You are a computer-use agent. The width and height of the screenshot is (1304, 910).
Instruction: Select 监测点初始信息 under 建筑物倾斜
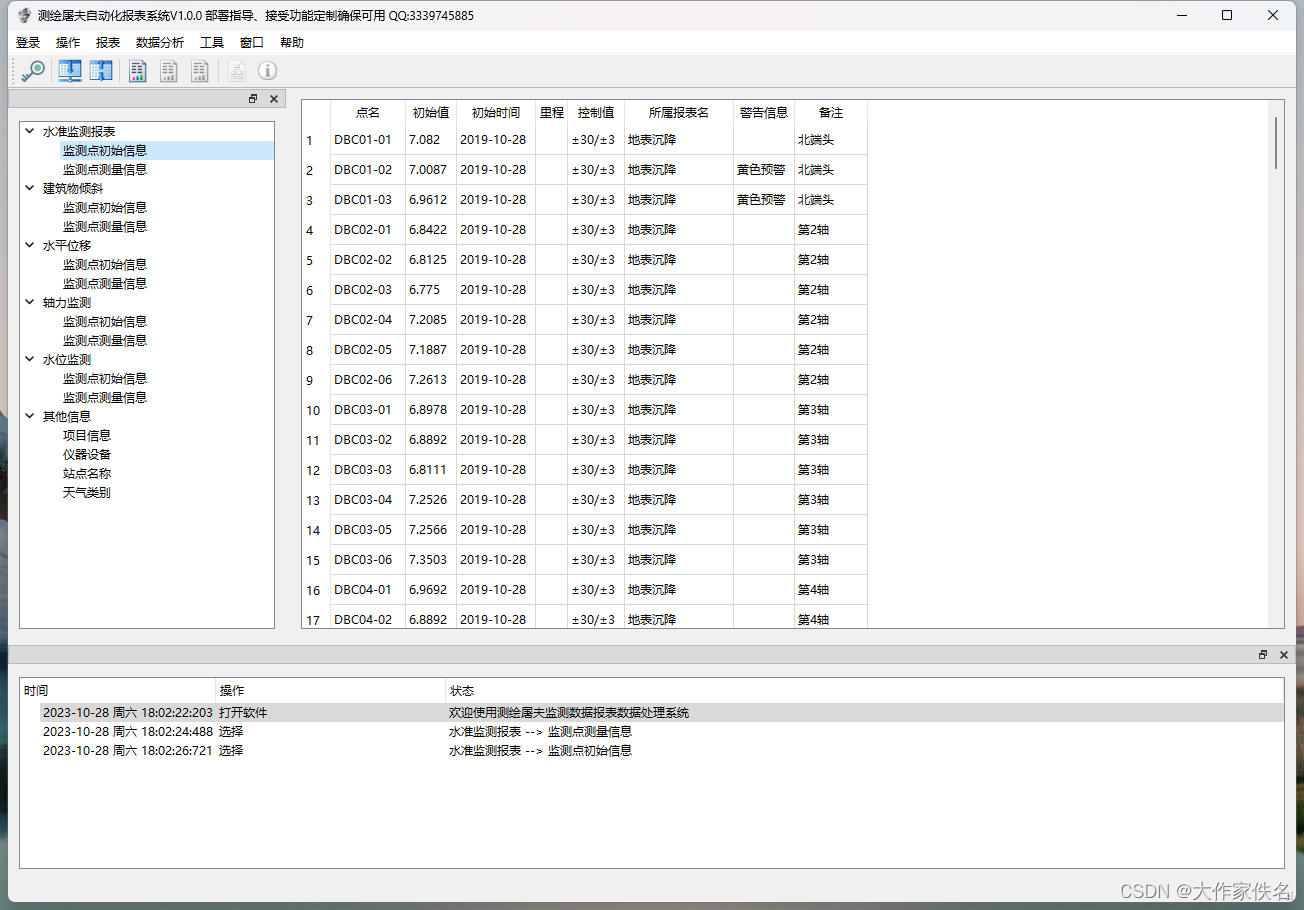(105, 208)
